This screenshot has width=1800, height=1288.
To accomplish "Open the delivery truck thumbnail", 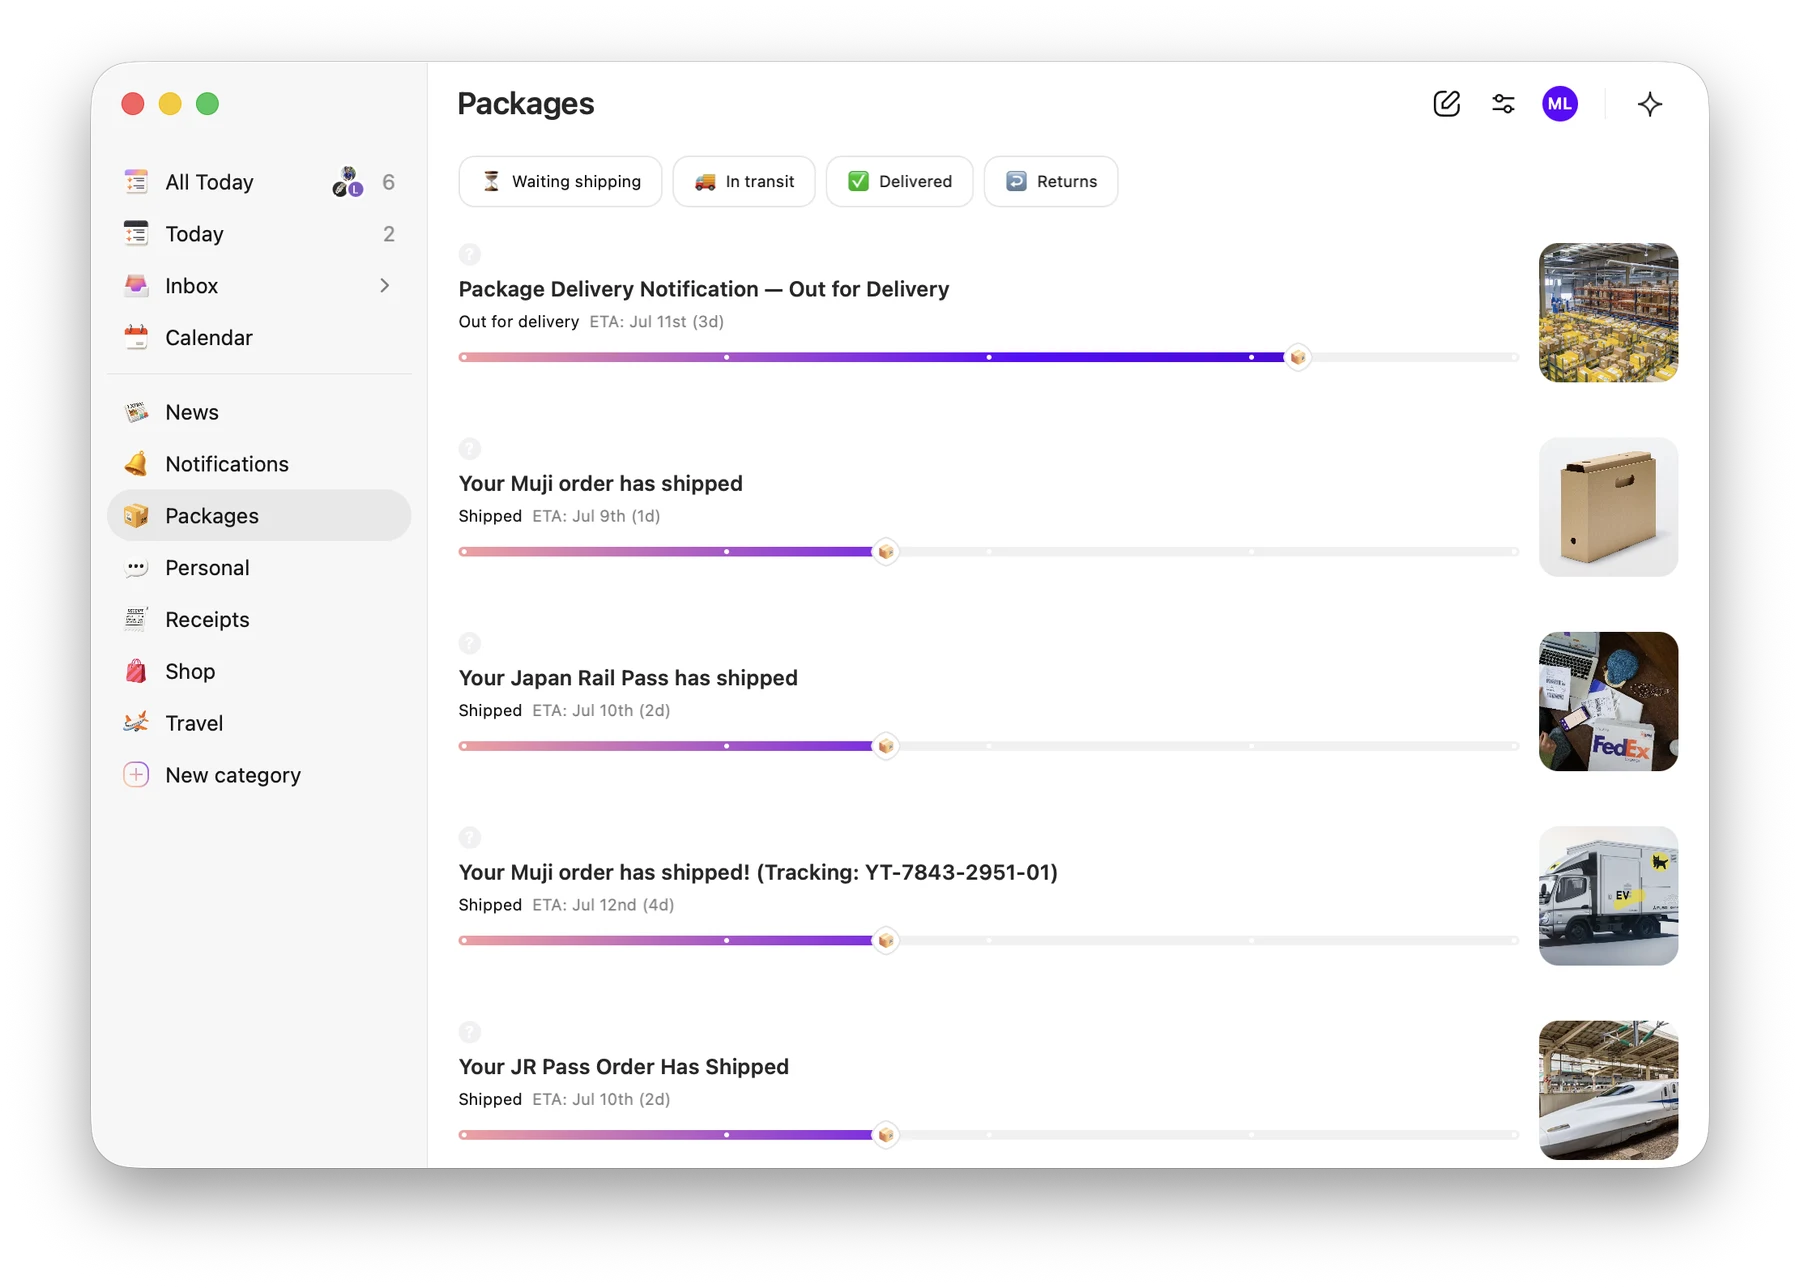I will (x=1608, y=896).
